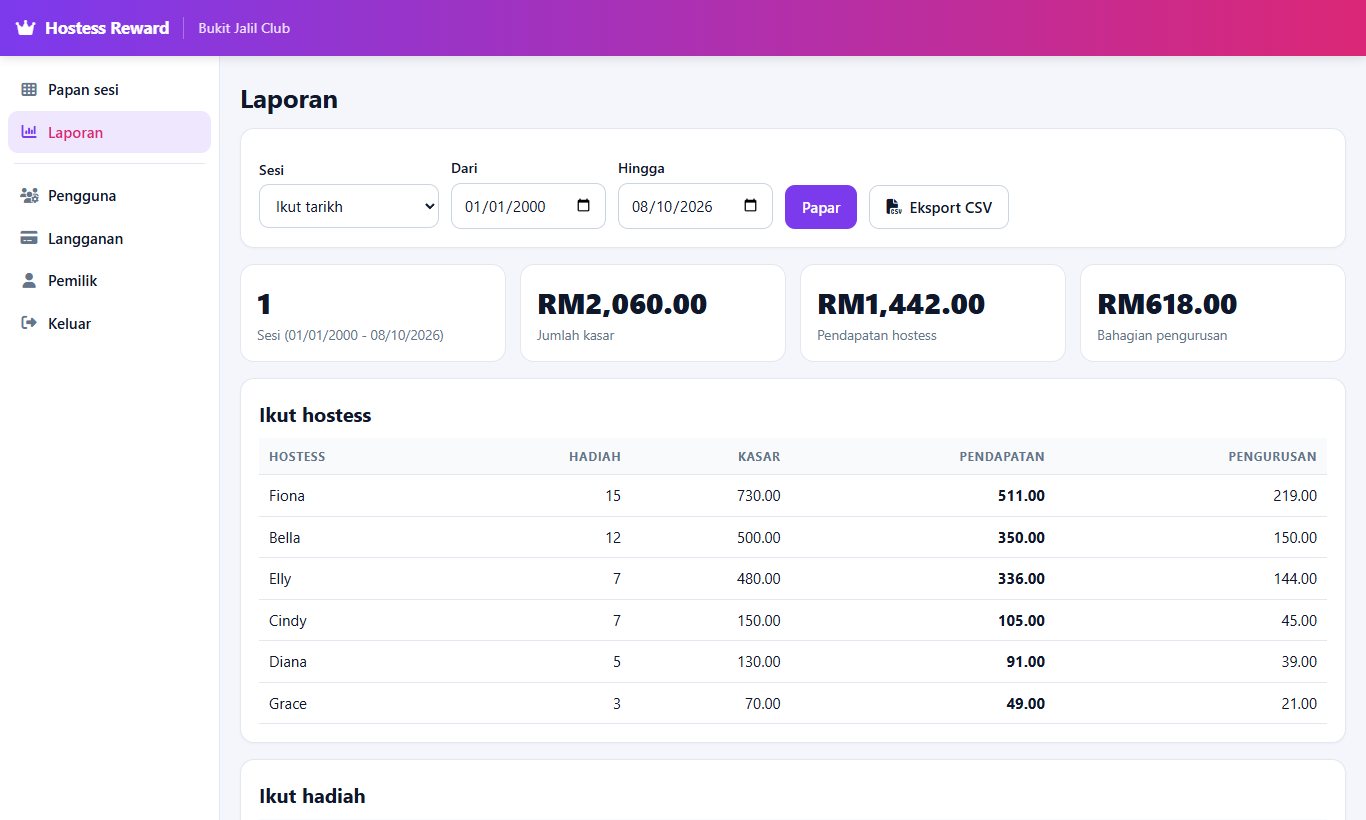Click Fiona's pendapatan value 511.00

coord(1021,496)
